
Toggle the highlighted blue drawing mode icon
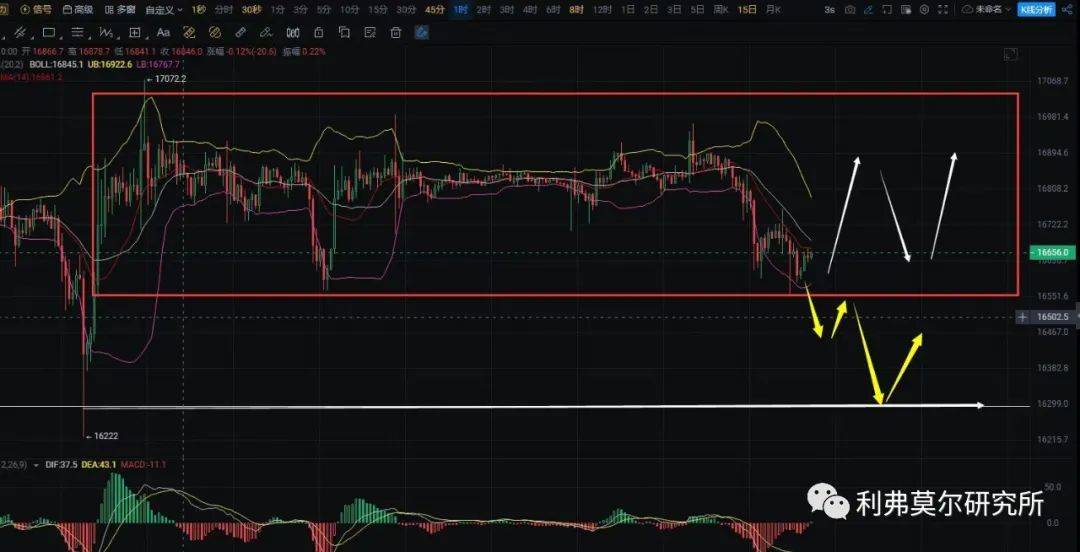point(421,32)
